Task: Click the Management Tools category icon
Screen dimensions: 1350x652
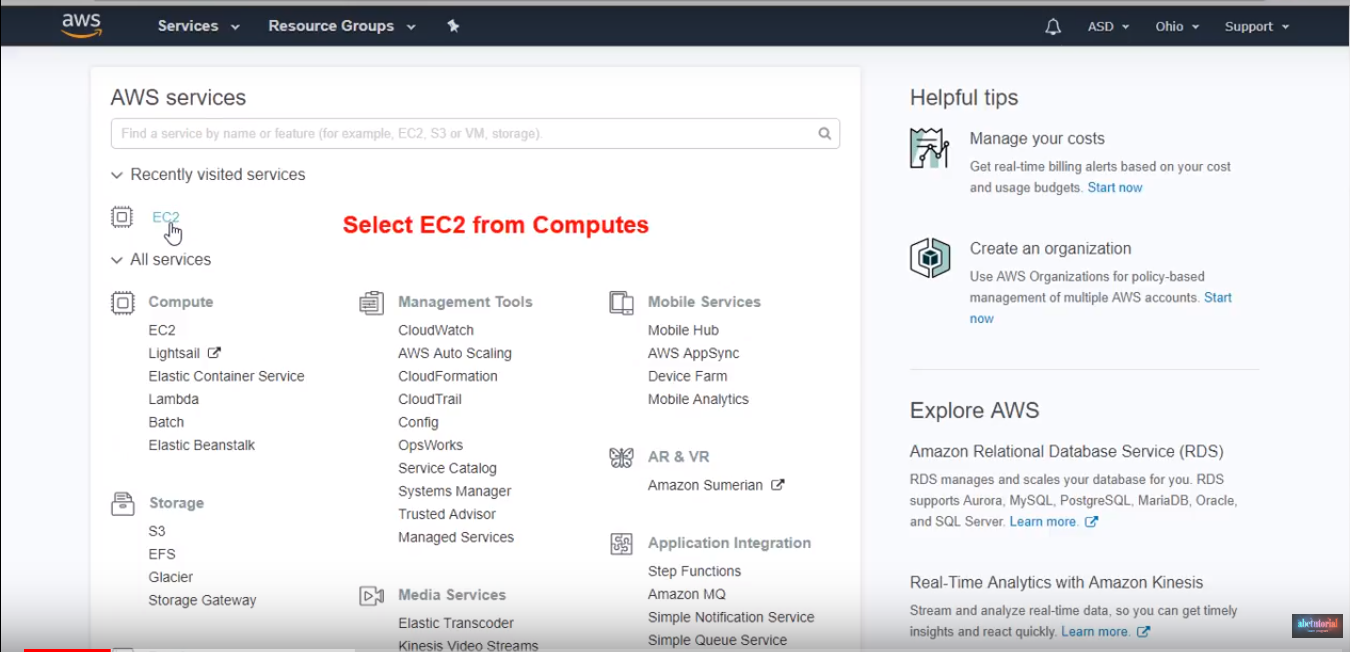Action: point(372,303)
